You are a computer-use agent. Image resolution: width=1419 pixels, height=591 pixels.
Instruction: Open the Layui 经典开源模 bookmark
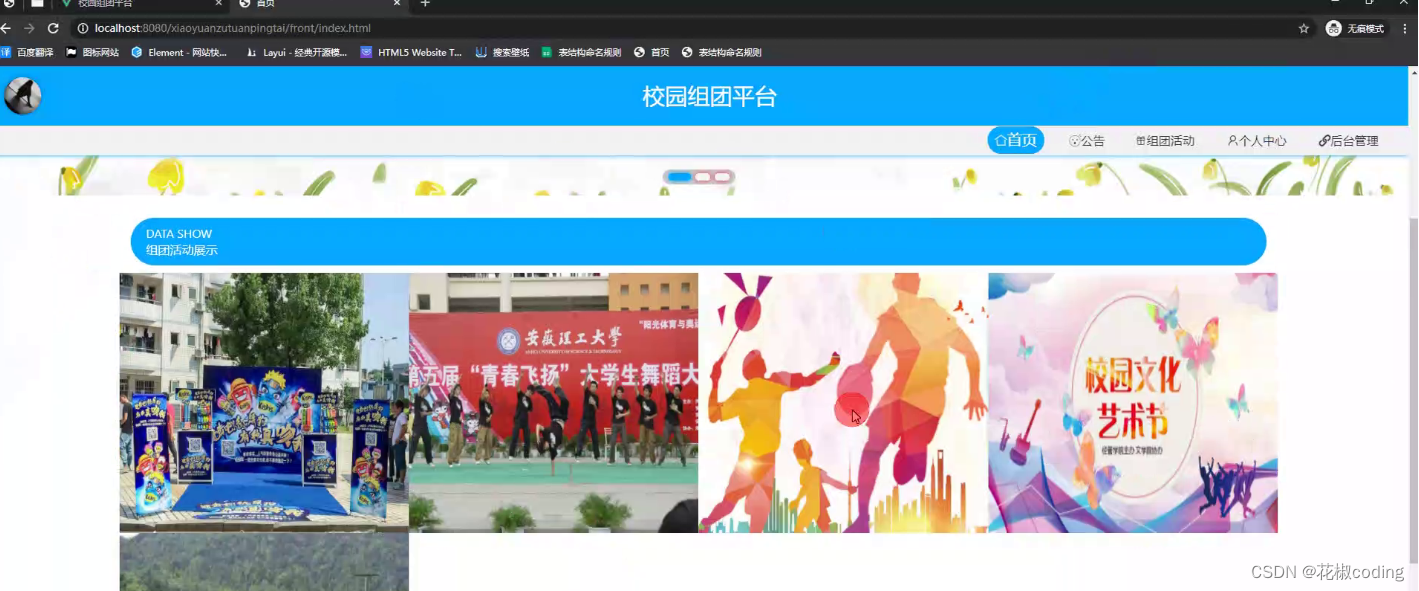point(297,52)
